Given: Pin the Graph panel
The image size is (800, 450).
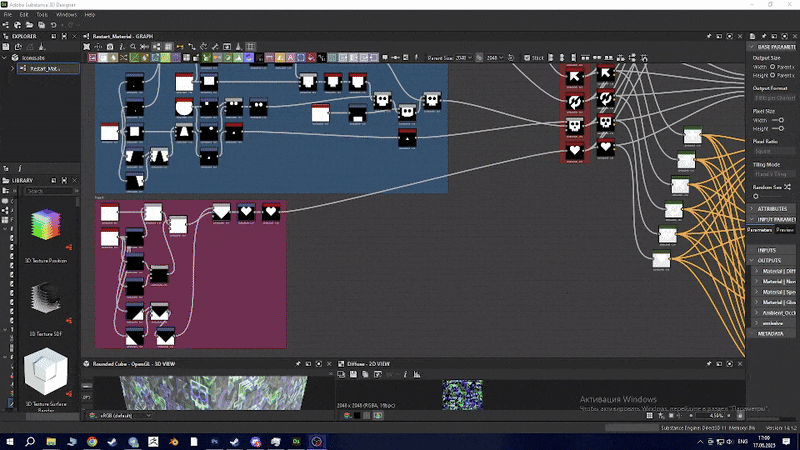Looking at the screenshot, I should click(709, 36).
